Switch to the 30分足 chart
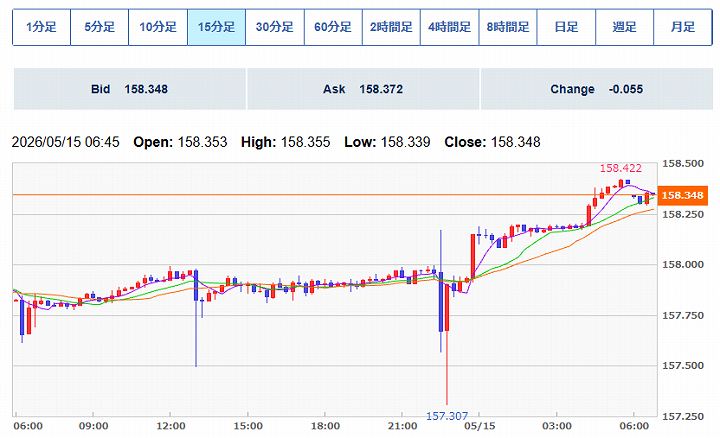Image resolution: width=720 pixels, height=438 pixels. pyautogui.click(x=275, y=27)
